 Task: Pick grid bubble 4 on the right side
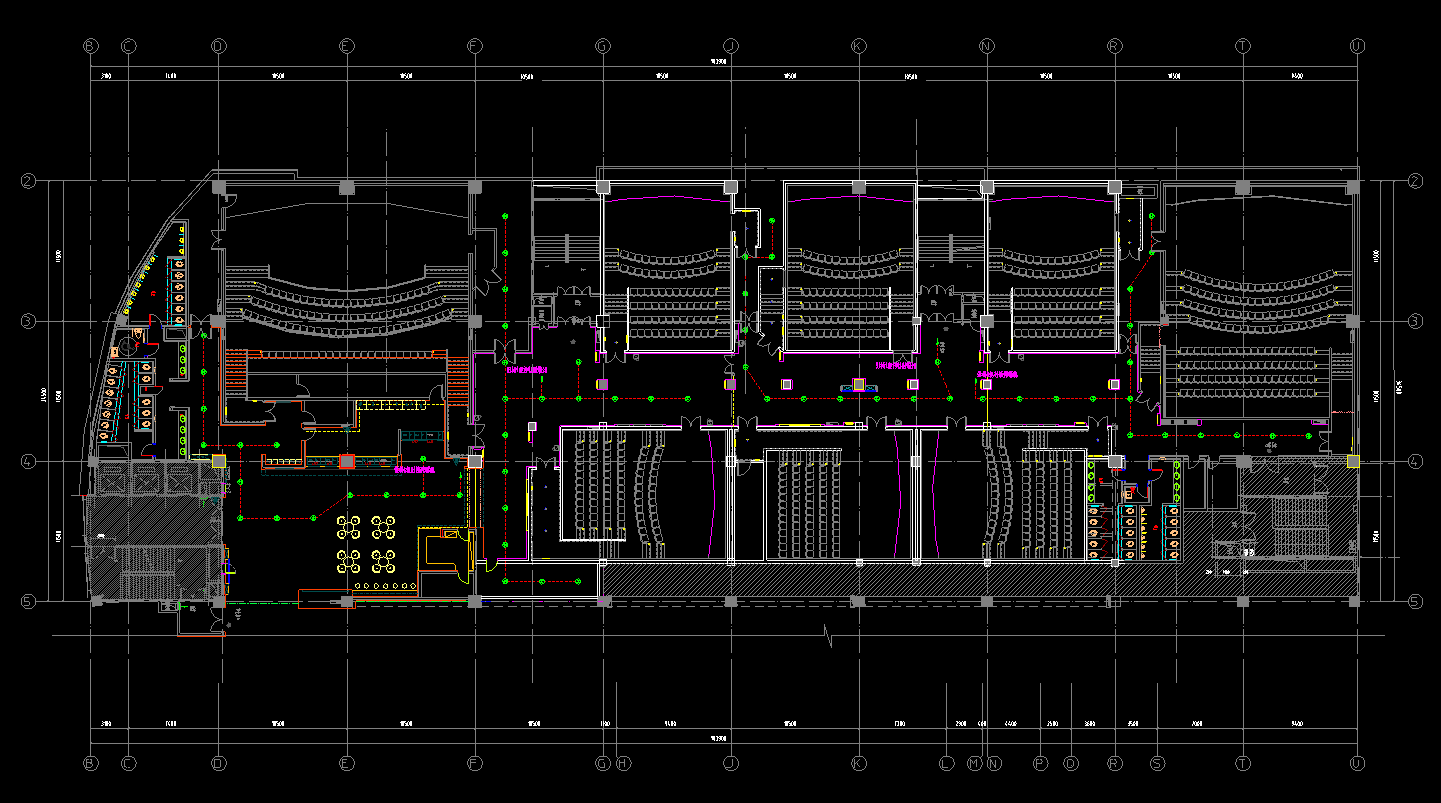pyautogui.click(x=1415, y=462)
